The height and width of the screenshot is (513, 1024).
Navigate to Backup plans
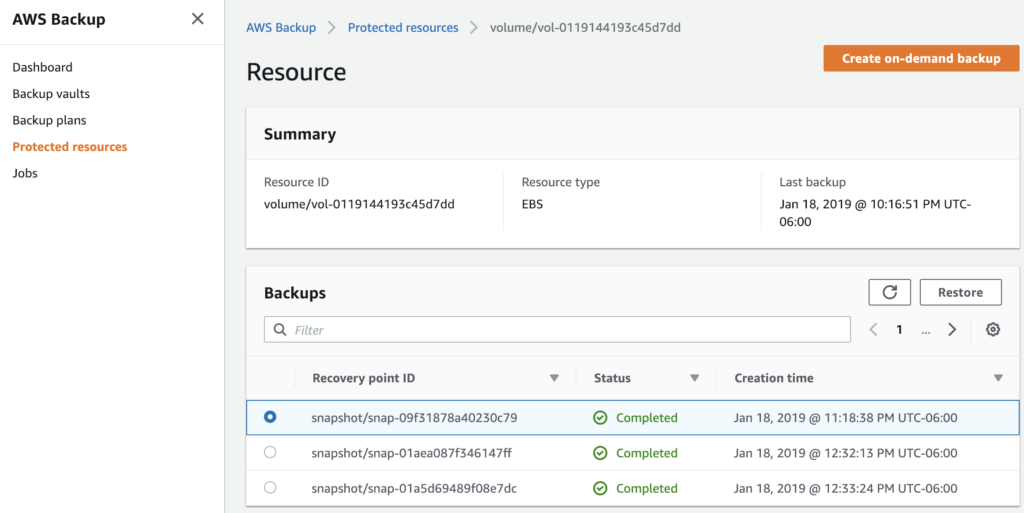49,120
